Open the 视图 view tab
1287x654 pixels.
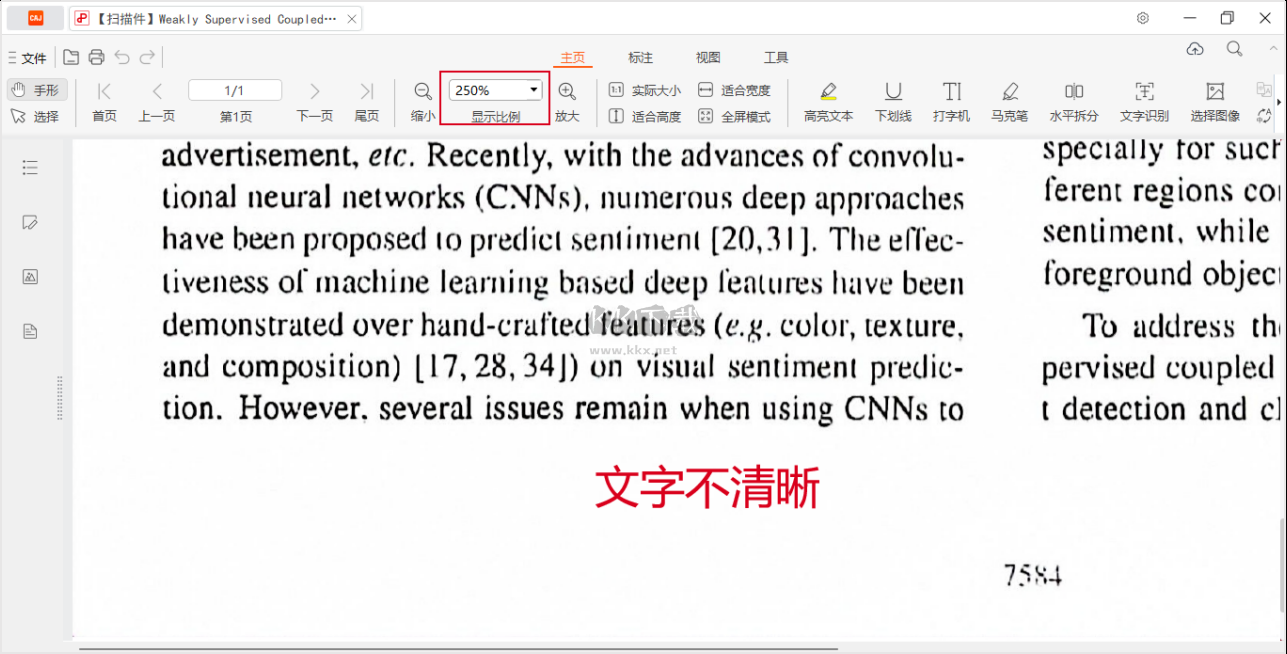708,58
